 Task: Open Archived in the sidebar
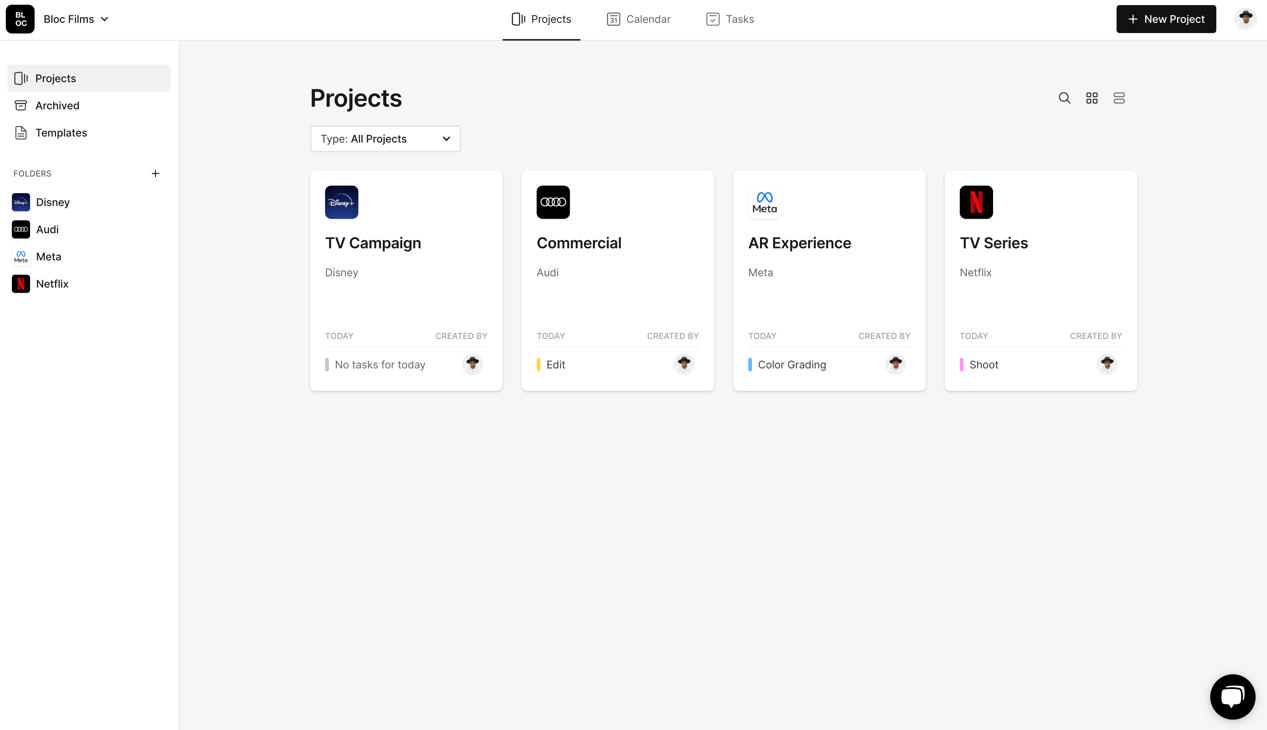click(57, 105)
